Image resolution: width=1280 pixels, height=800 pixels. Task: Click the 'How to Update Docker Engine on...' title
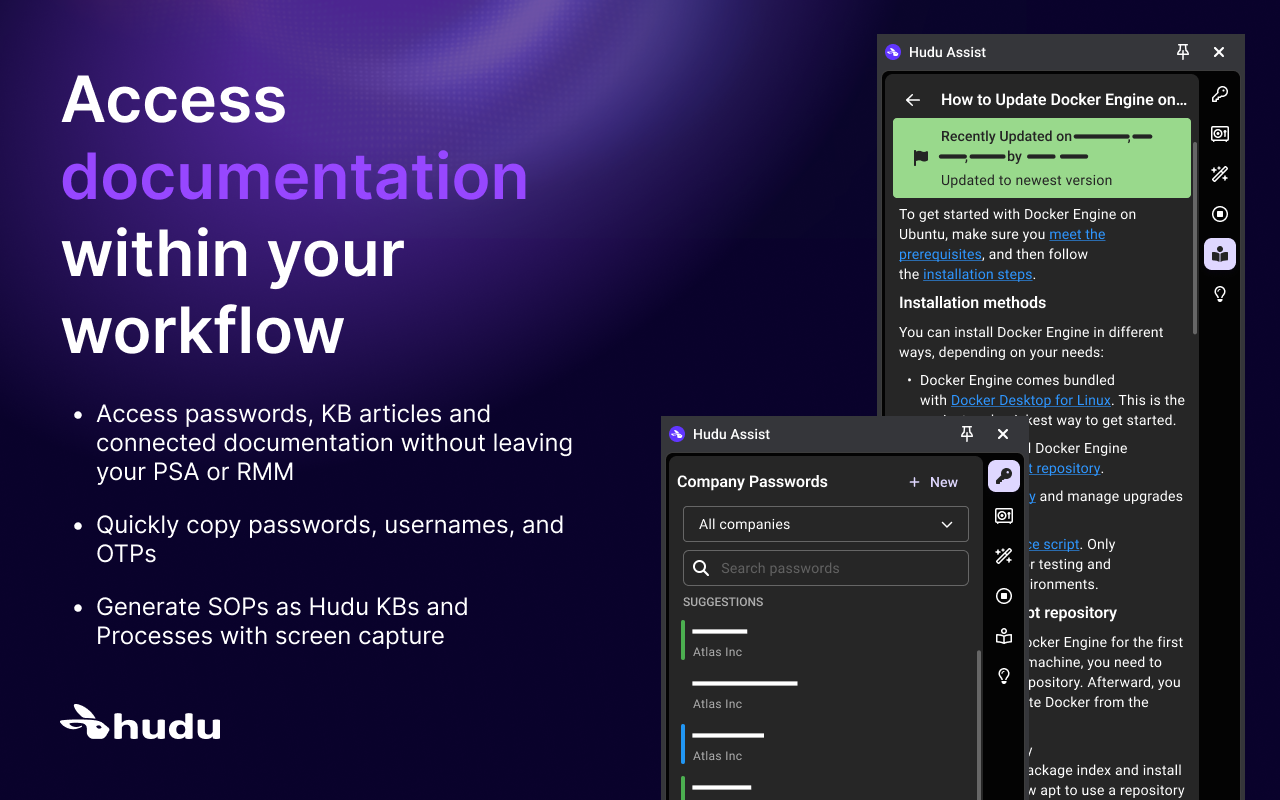1064,100
